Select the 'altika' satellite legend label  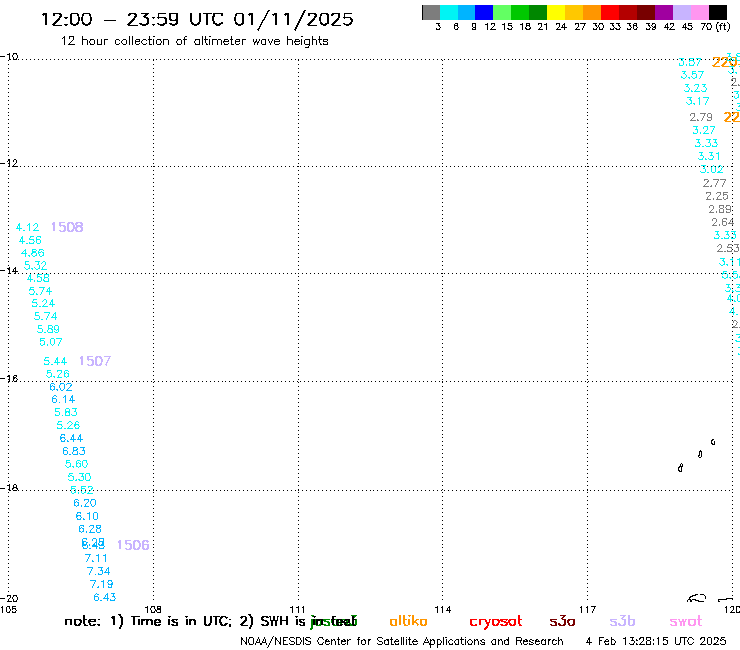tap(408, 621)
